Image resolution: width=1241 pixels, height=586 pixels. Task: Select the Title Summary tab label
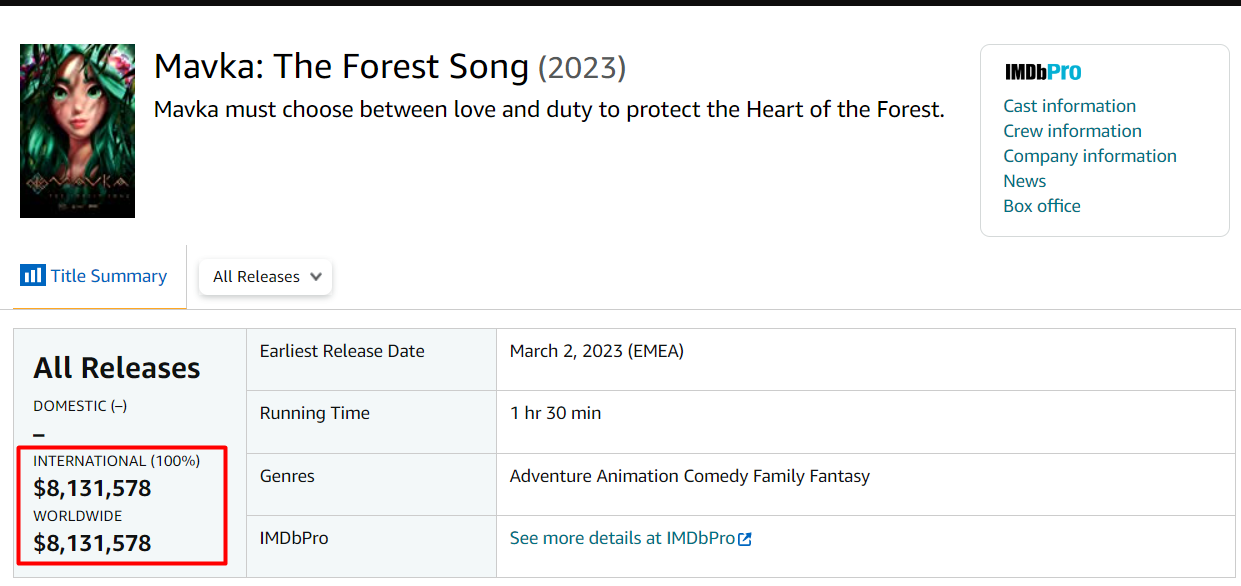[x=109, y=276]
